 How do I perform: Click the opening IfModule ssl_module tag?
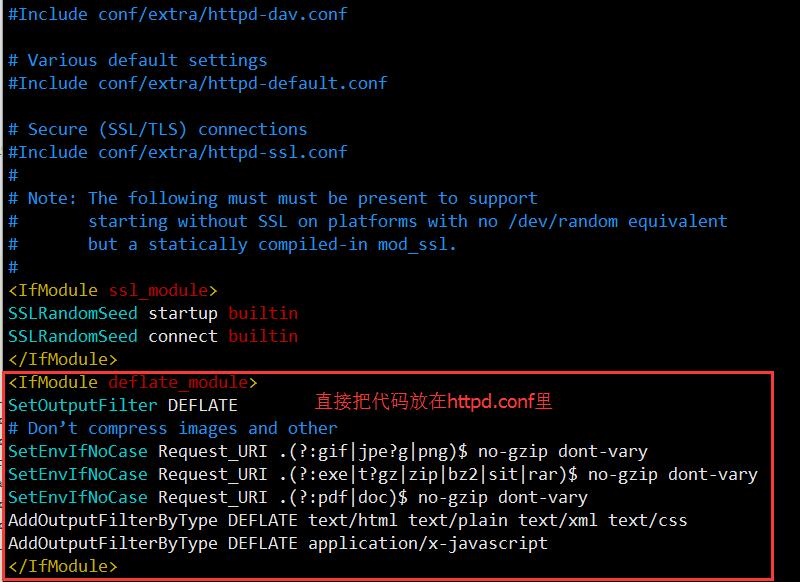[x=112, y=290]
